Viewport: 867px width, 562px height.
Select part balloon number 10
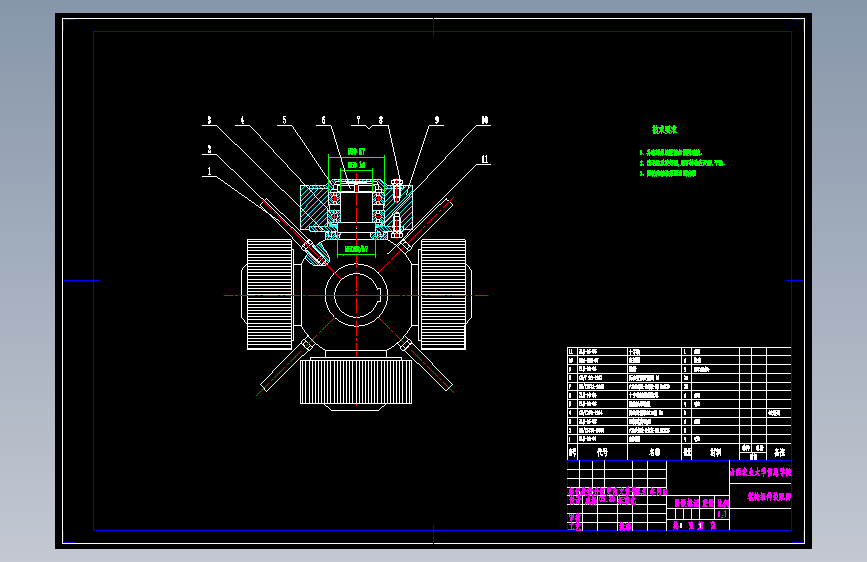485,120
